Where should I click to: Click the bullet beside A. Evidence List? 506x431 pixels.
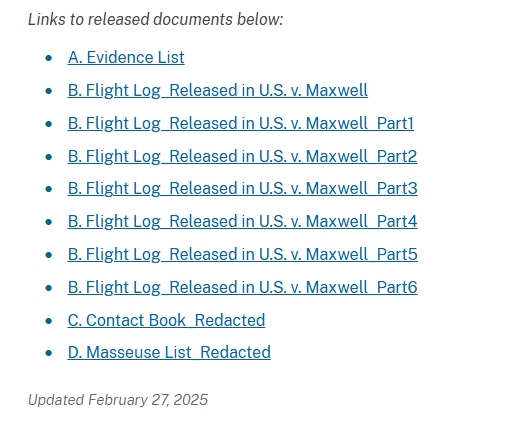click(x=49, y=58)
